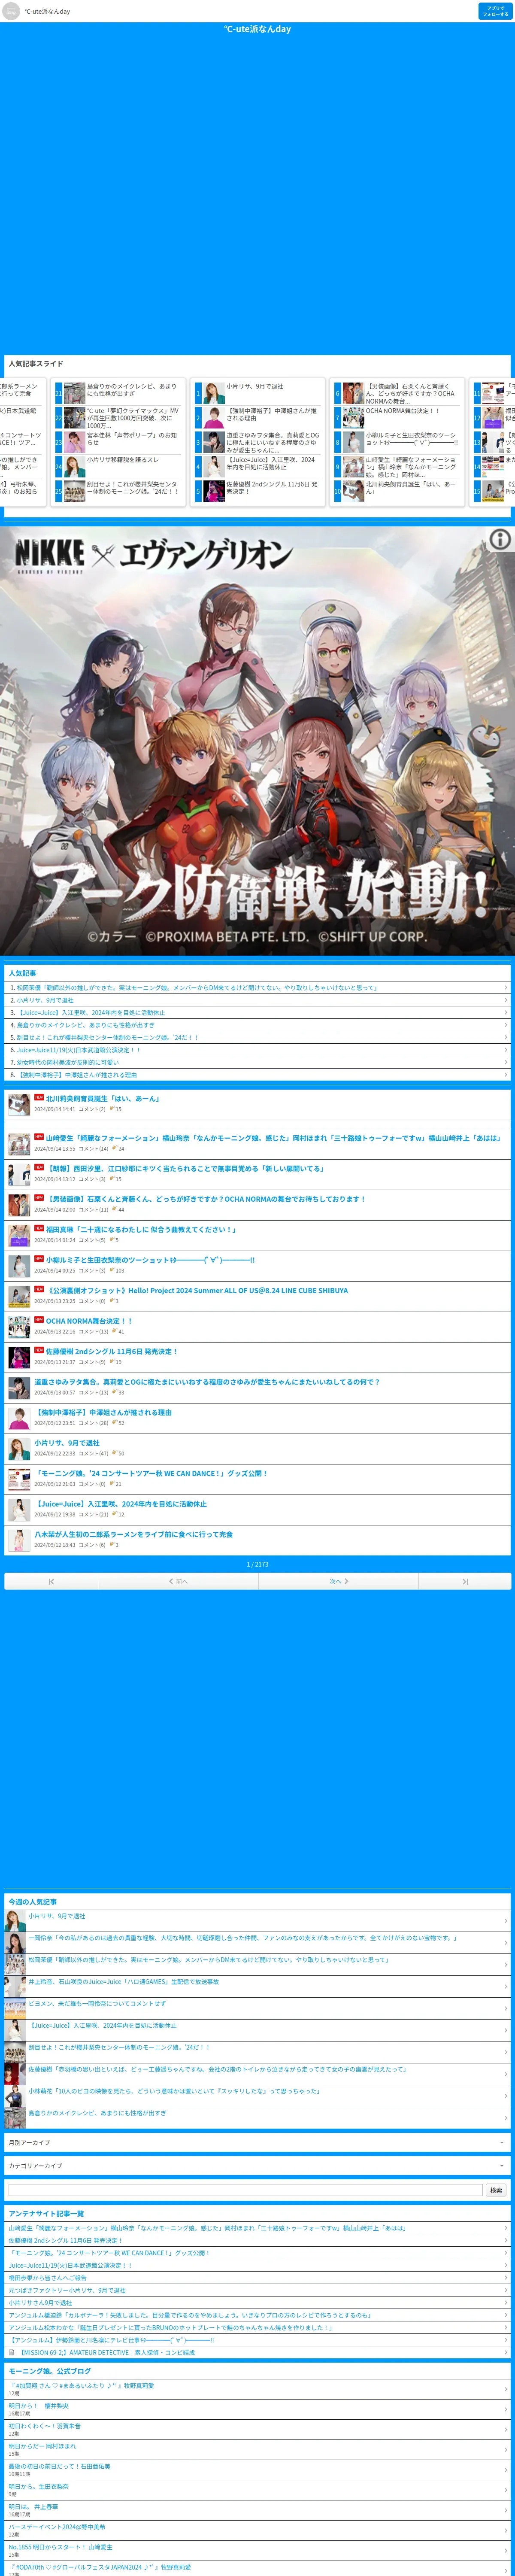Open blog post 明日から！ 櫻井梨央
Screen dimensions: 515x2576
257,2410
